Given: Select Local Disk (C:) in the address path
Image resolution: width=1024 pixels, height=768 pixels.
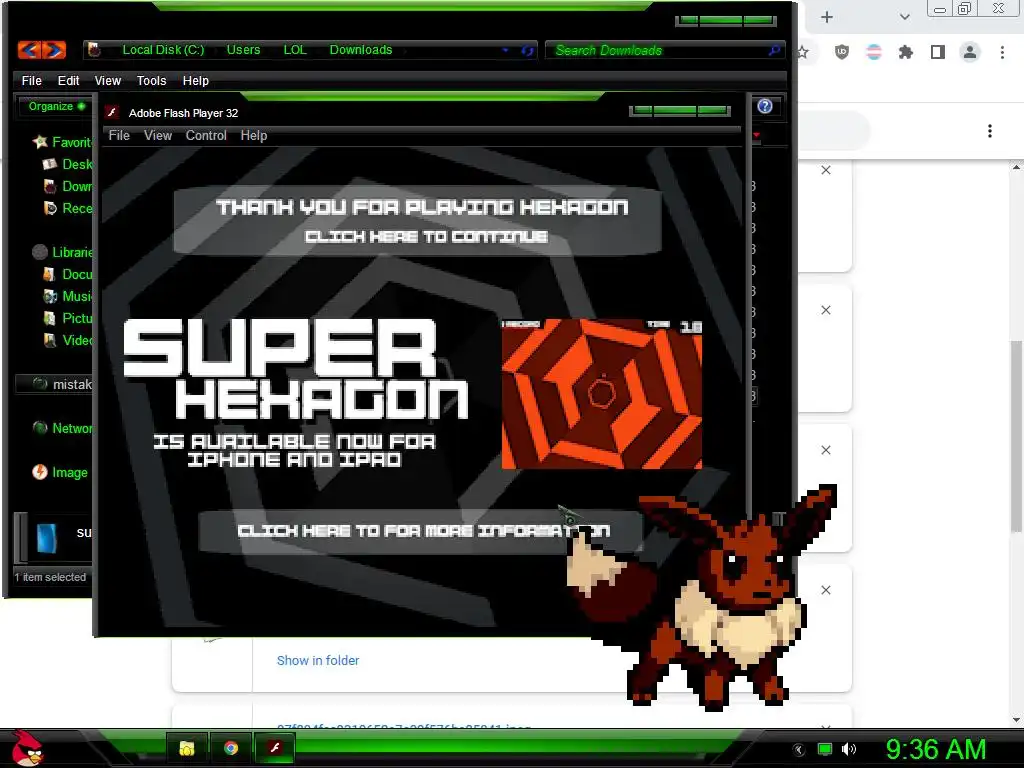Looking at the screenshot, I should coord(163,50).
